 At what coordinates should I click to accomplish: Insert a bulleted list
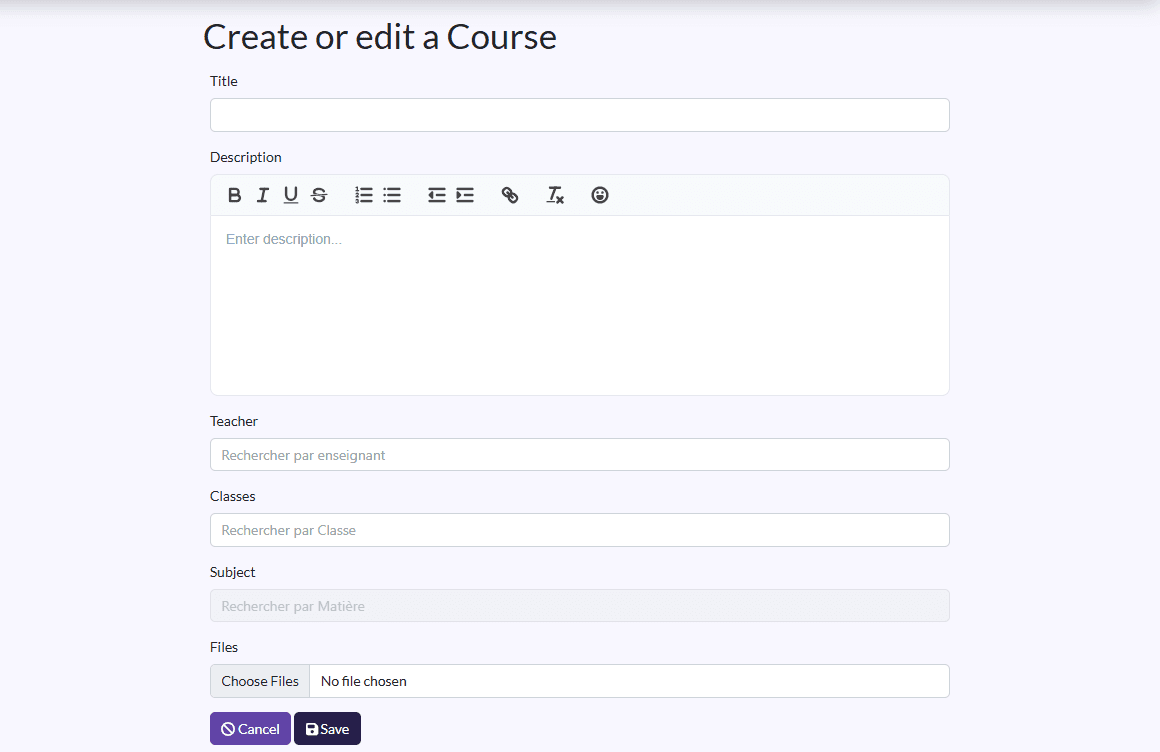(392, 195)
